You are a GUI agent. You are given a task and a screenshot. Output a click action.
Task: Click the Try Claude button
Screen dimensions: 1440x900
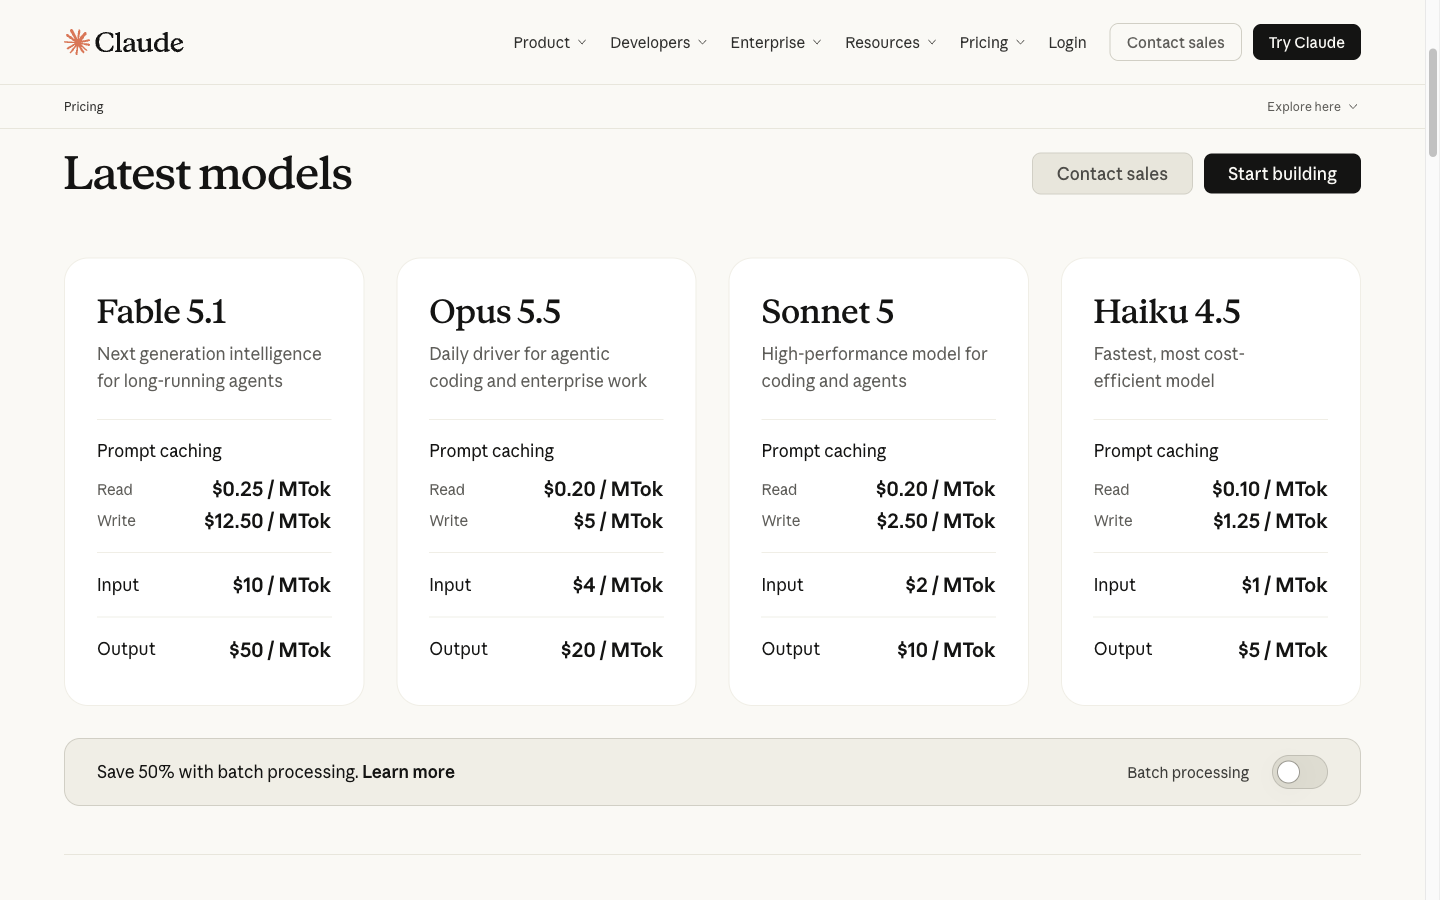[x=1306, y=42]
